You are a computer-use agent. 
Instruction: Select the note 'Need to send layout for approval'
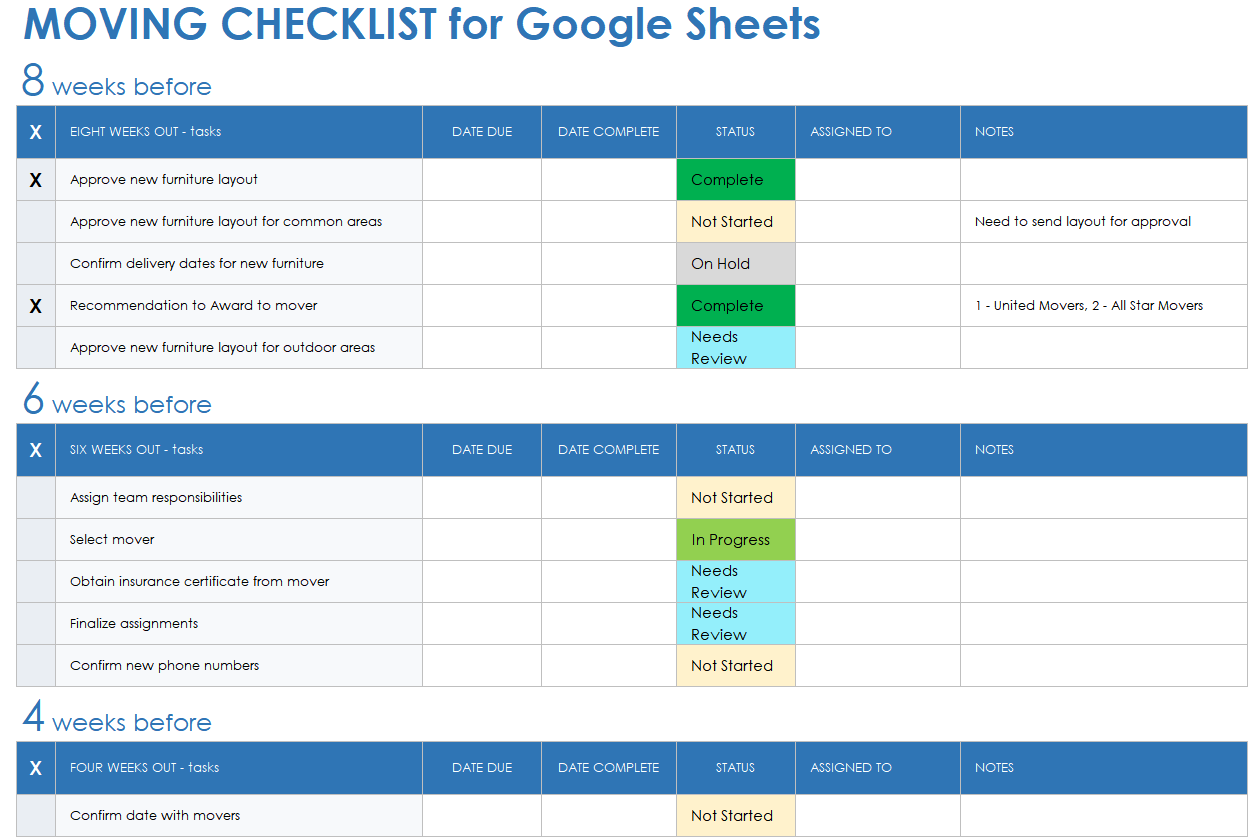[1082, 222]
